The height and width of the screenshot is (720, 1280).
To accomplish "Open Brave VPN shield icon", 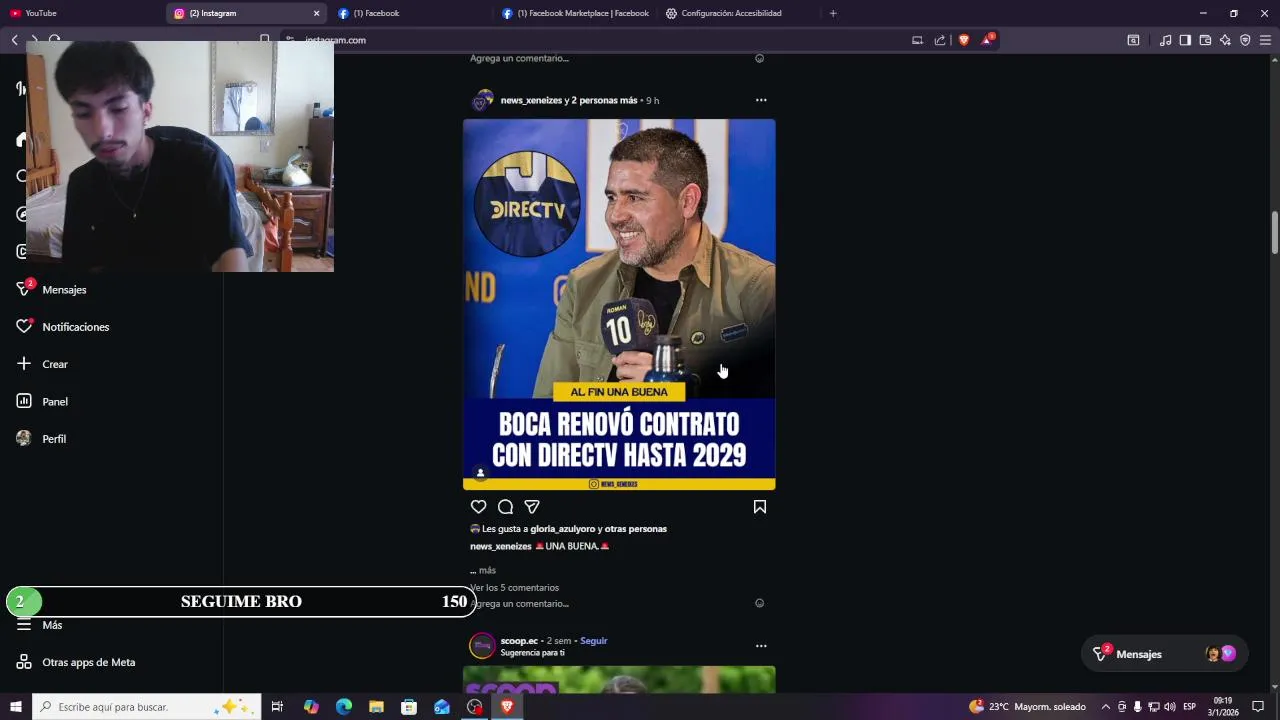I will pos(1245,40).
